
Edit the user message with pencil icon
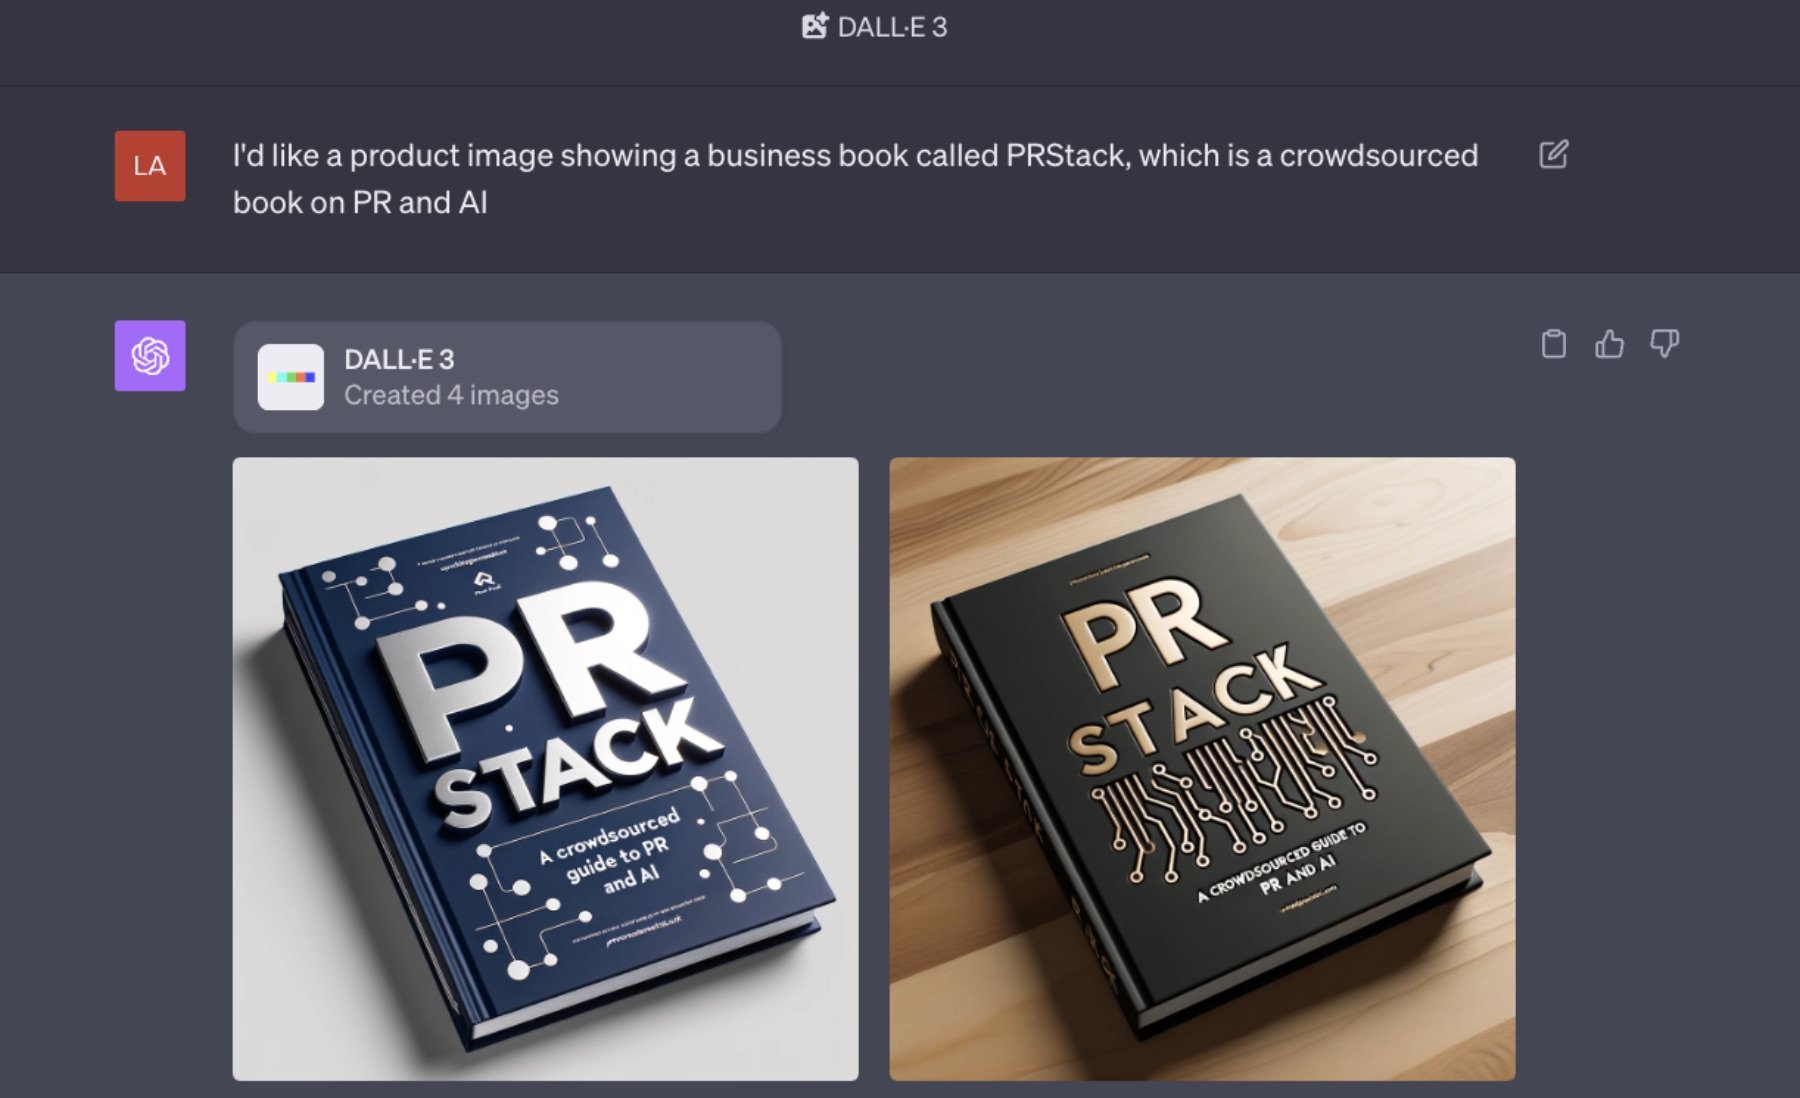tap(1553, 155)
